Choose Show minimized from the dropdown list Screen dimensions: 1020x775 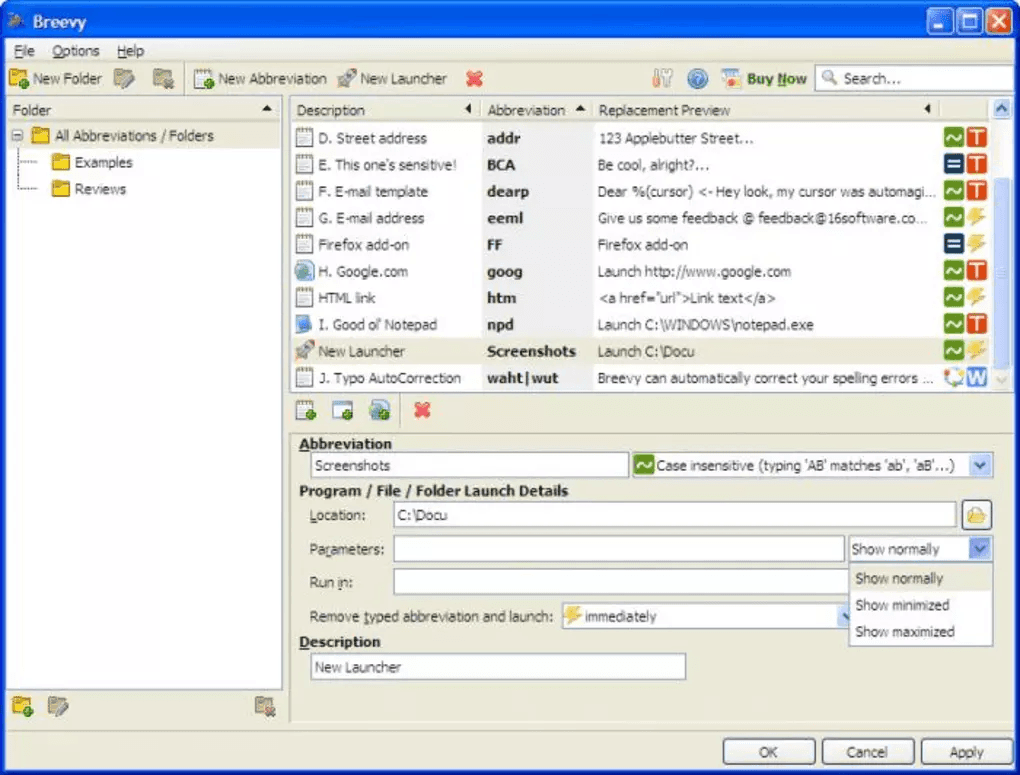click(x=920, y=605)
